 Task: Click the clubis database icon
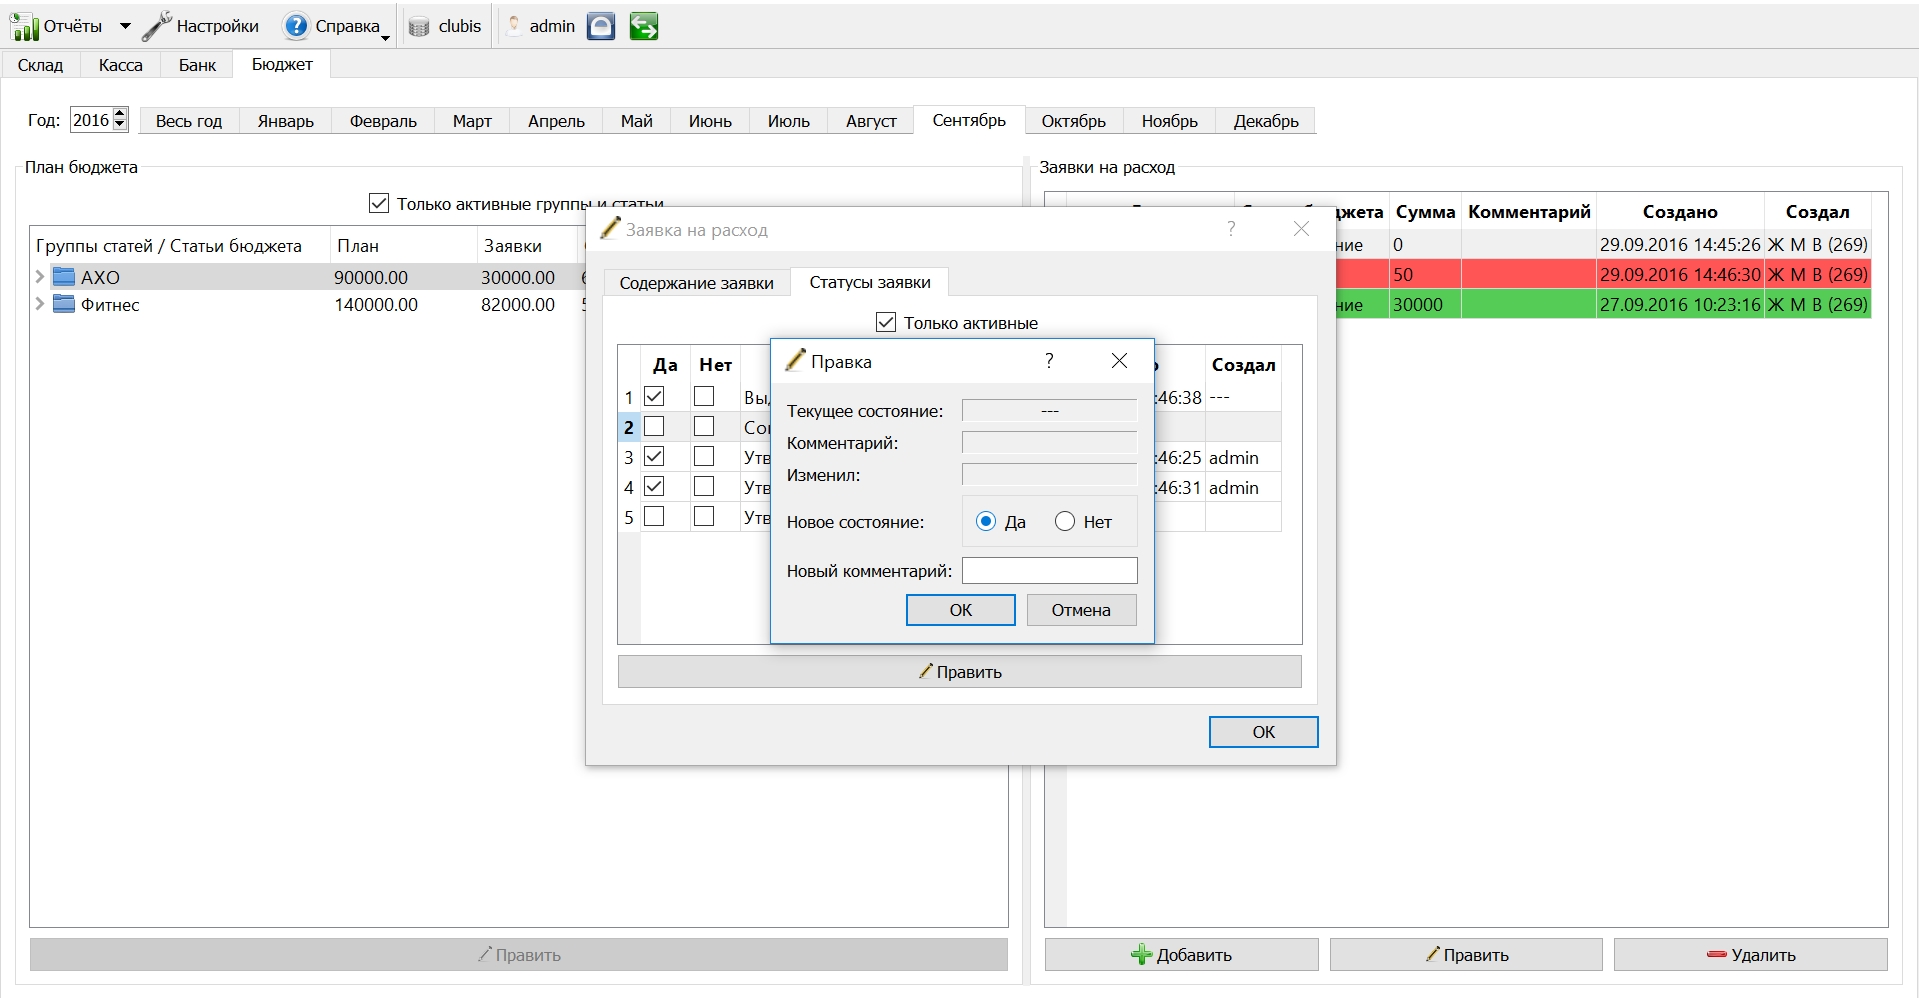(x=419, y=28)
